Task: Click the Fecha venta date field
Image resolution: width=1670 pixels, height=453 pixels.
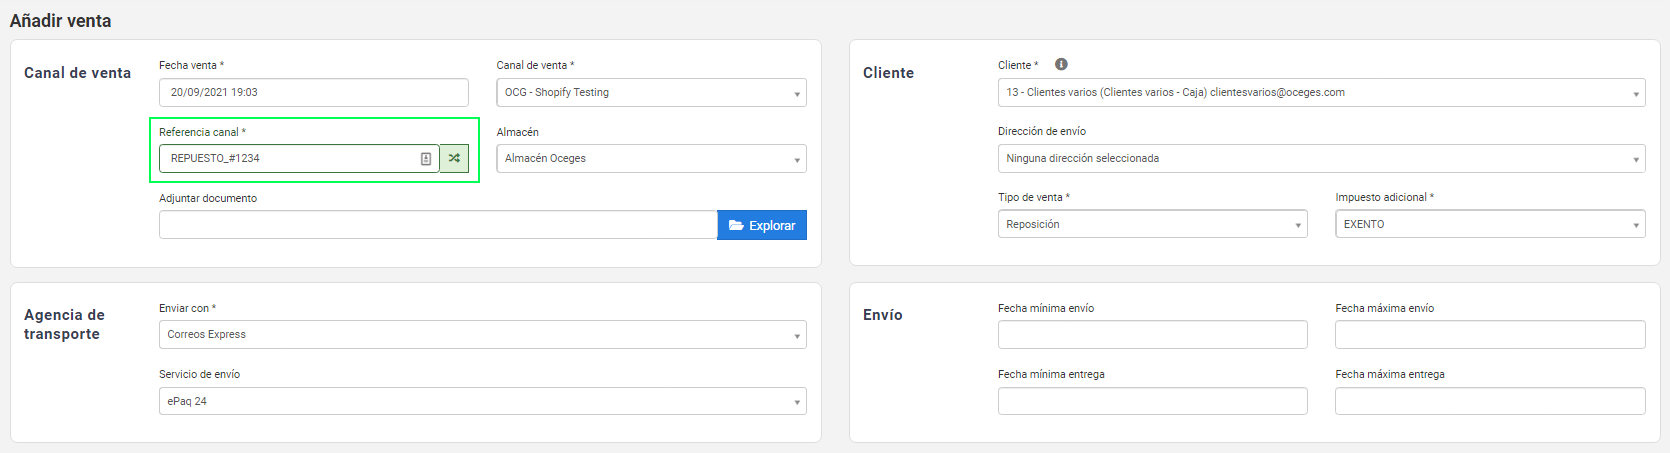Action: point(313,92)
